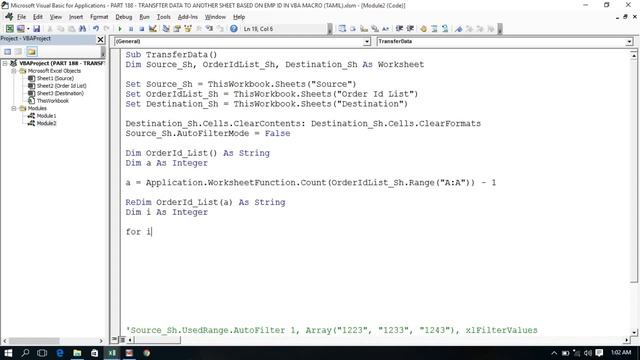The image size is (640, 360).
Task: Click View Object icon in Project panel
Action: click(18, 51)
